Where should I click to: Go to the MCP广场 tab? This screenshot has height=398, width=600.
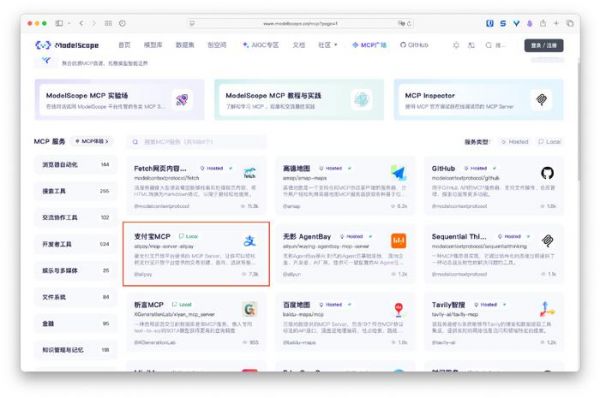point(369,45)
